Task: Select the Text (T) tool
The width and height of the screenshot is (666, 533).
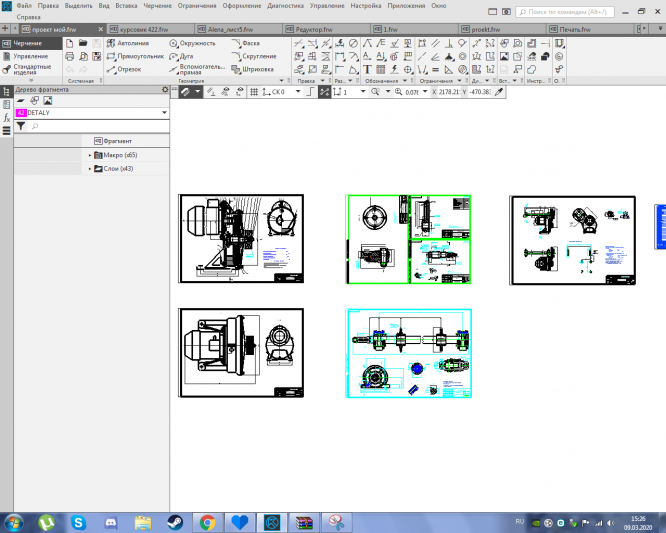Action: [x=367, y=69]
